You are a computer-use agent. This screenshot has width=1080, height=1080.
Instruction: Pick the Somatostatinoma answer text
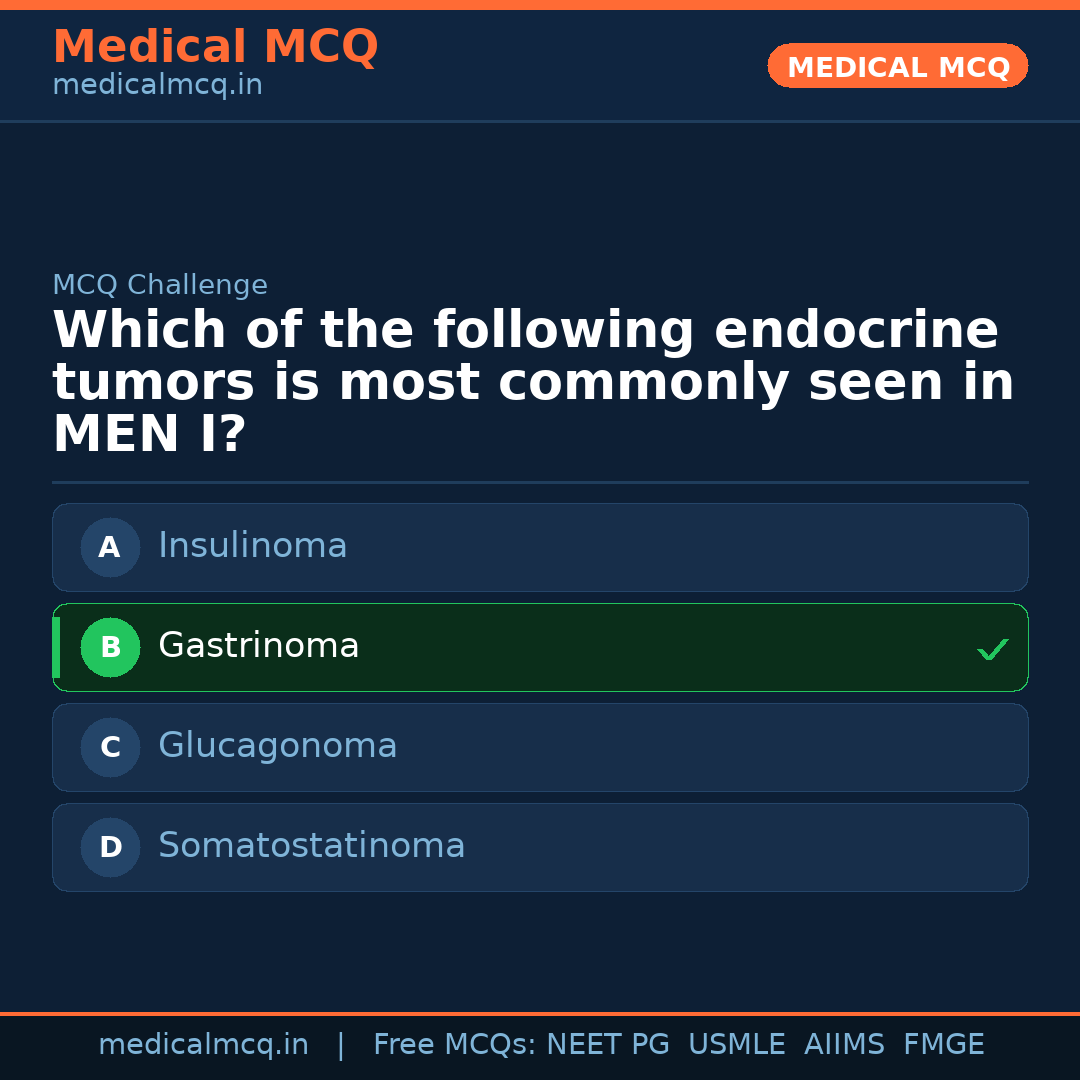(x=311, y=846)
